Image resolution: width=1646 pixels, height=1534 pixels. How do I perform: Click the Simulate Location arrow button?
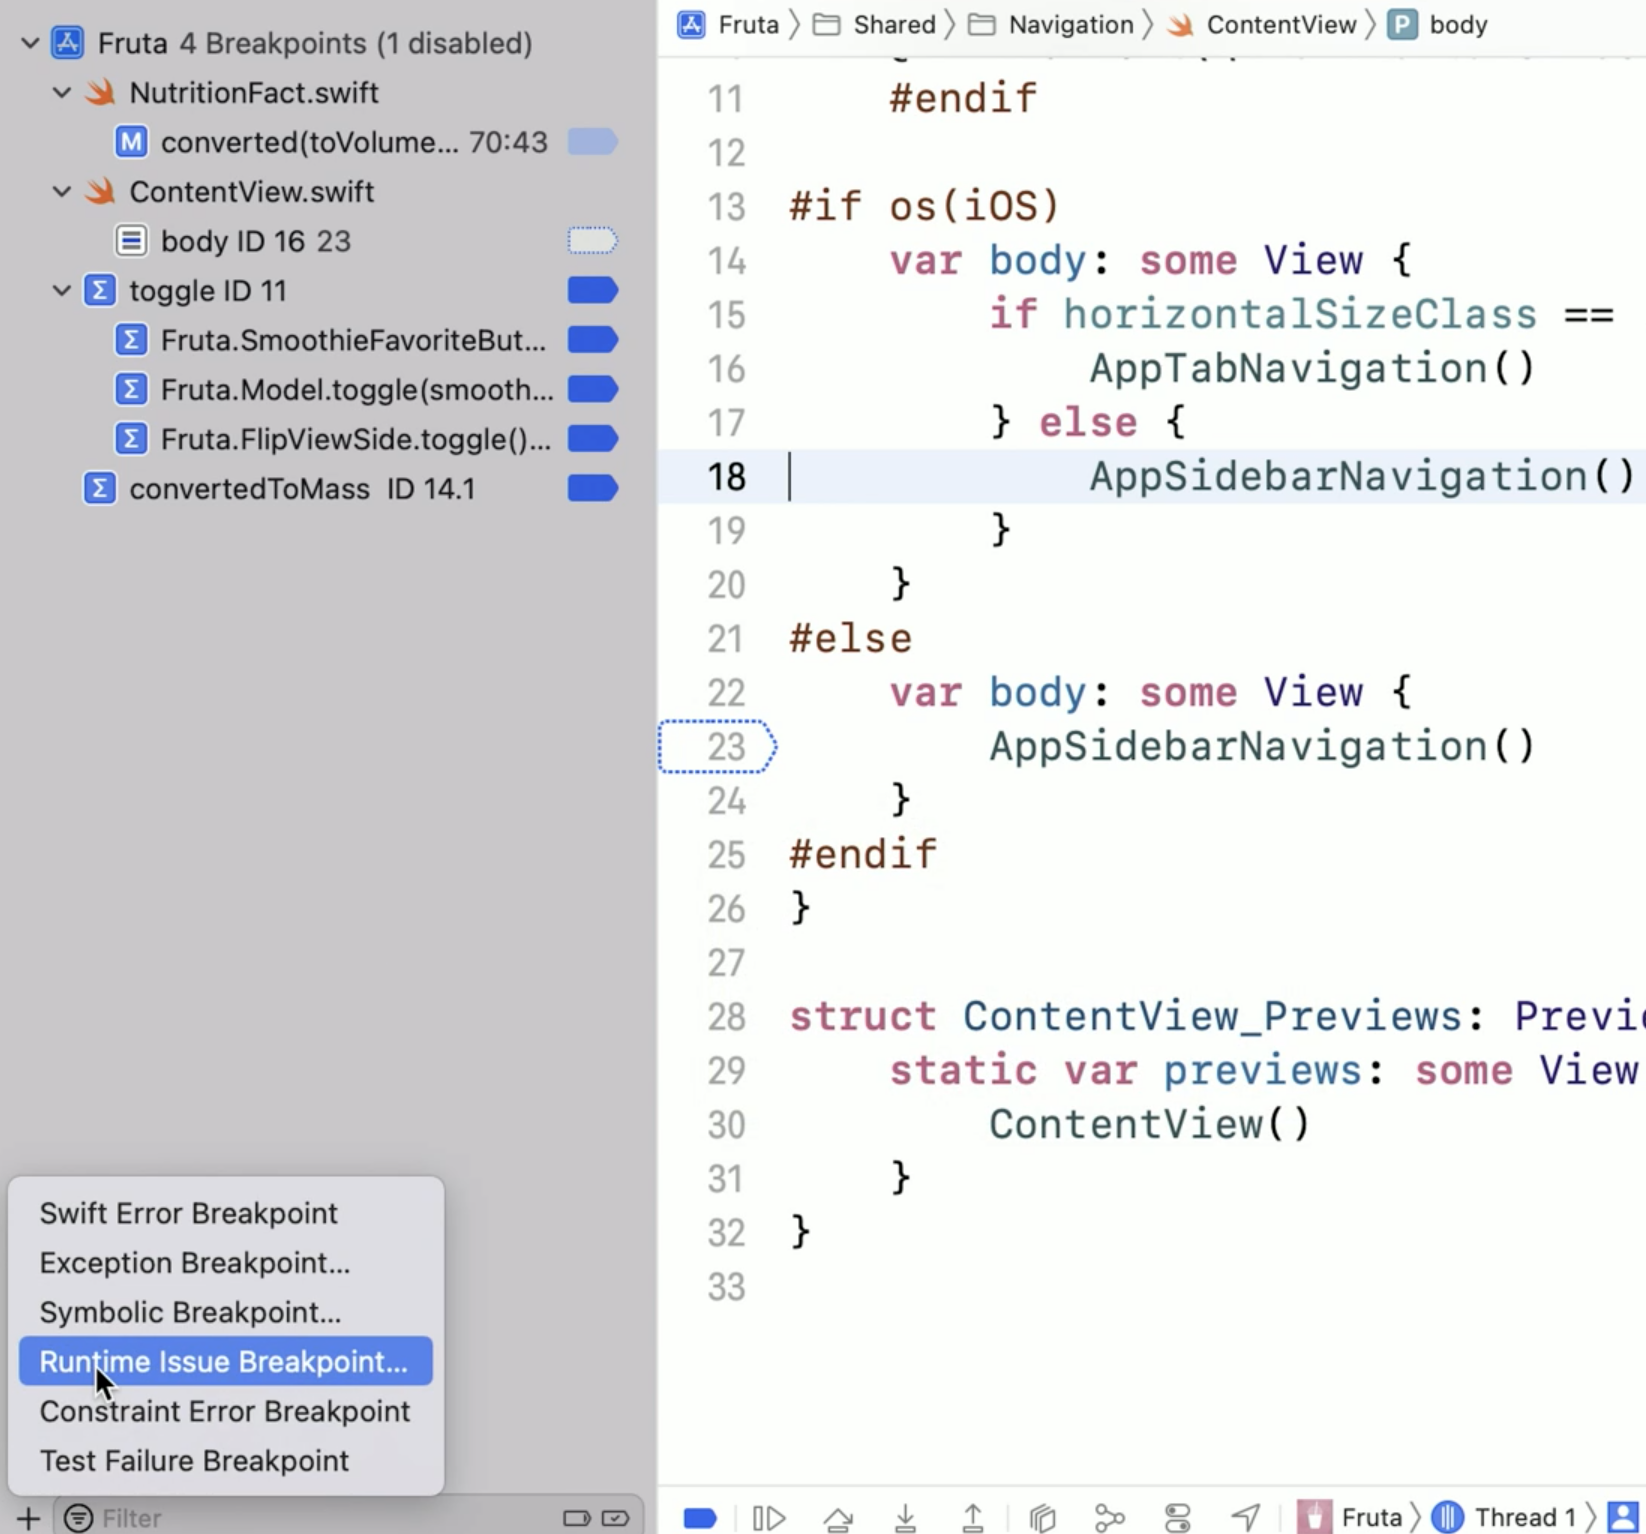(1246, 1518)
